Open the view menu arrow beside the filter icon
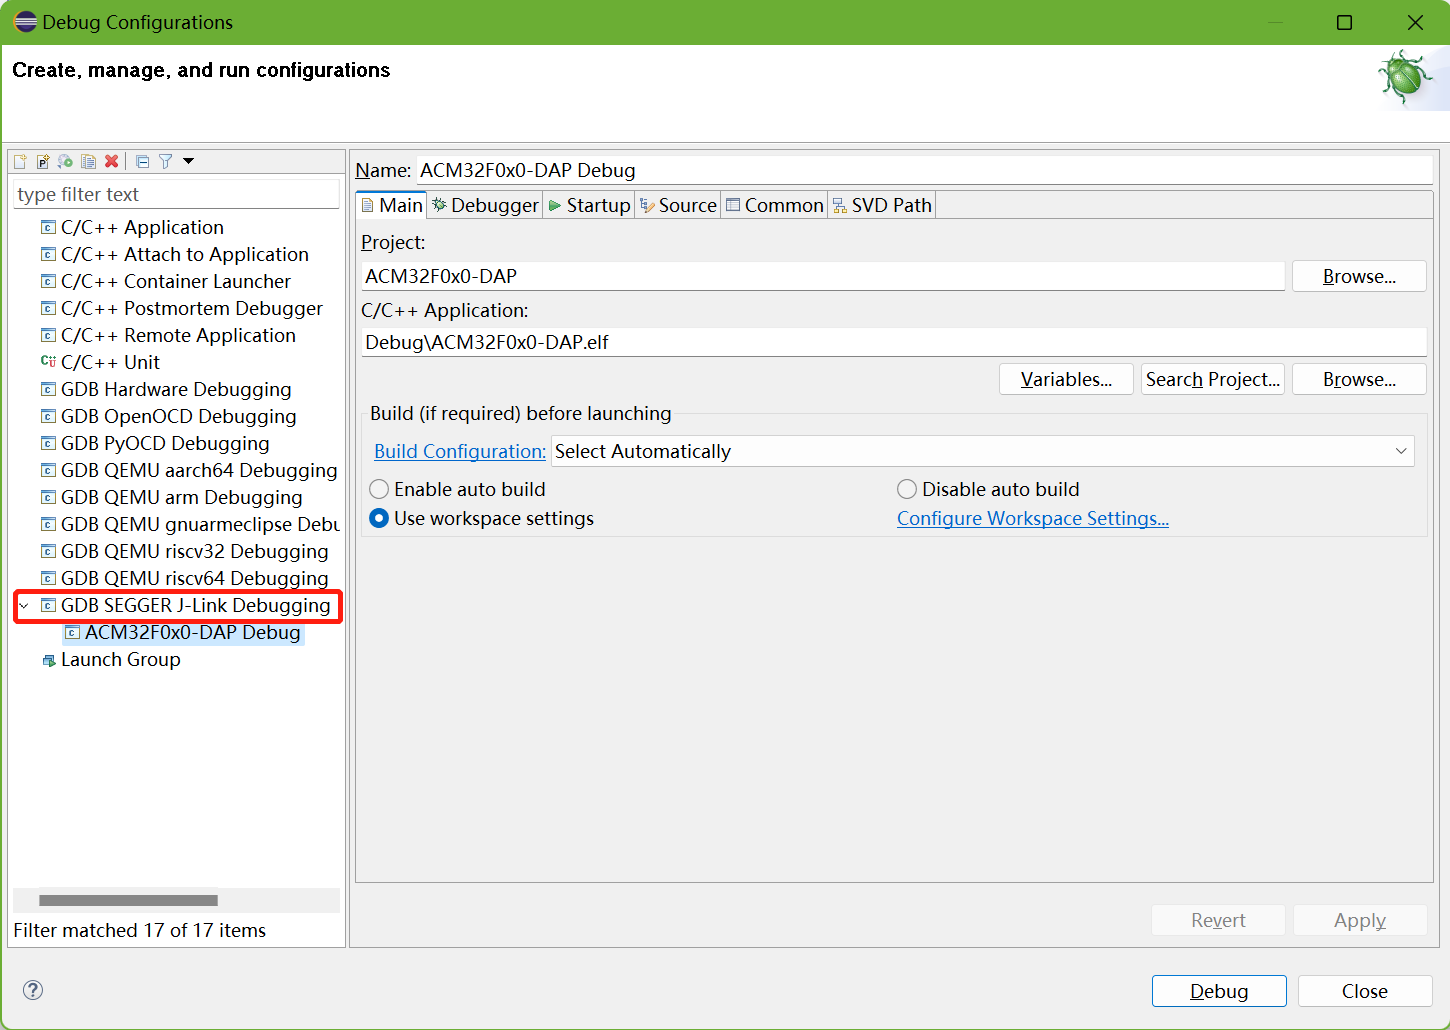Screen dimensions: 1450x1030 coord(188,161)
